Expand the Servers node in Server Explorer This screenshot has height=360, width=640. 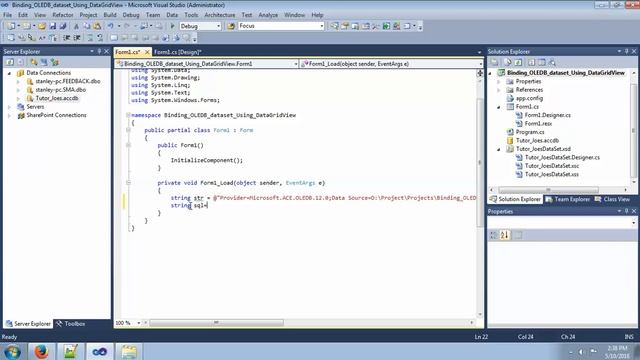[x=9, y=107]
